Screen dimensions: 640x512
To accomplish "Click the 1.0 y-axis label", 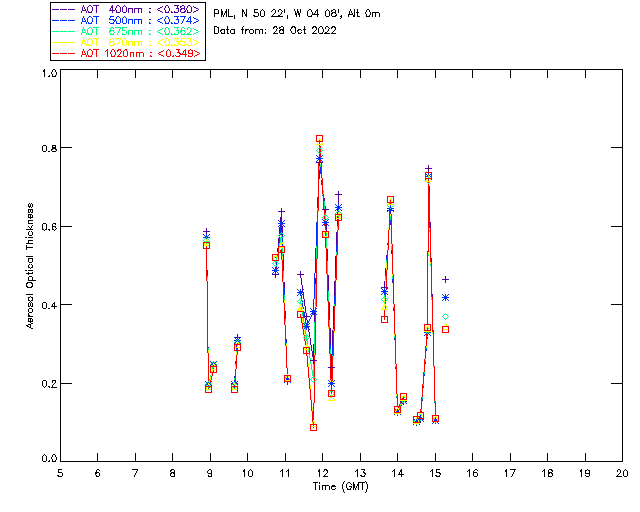I will click(x=49, y=73).
